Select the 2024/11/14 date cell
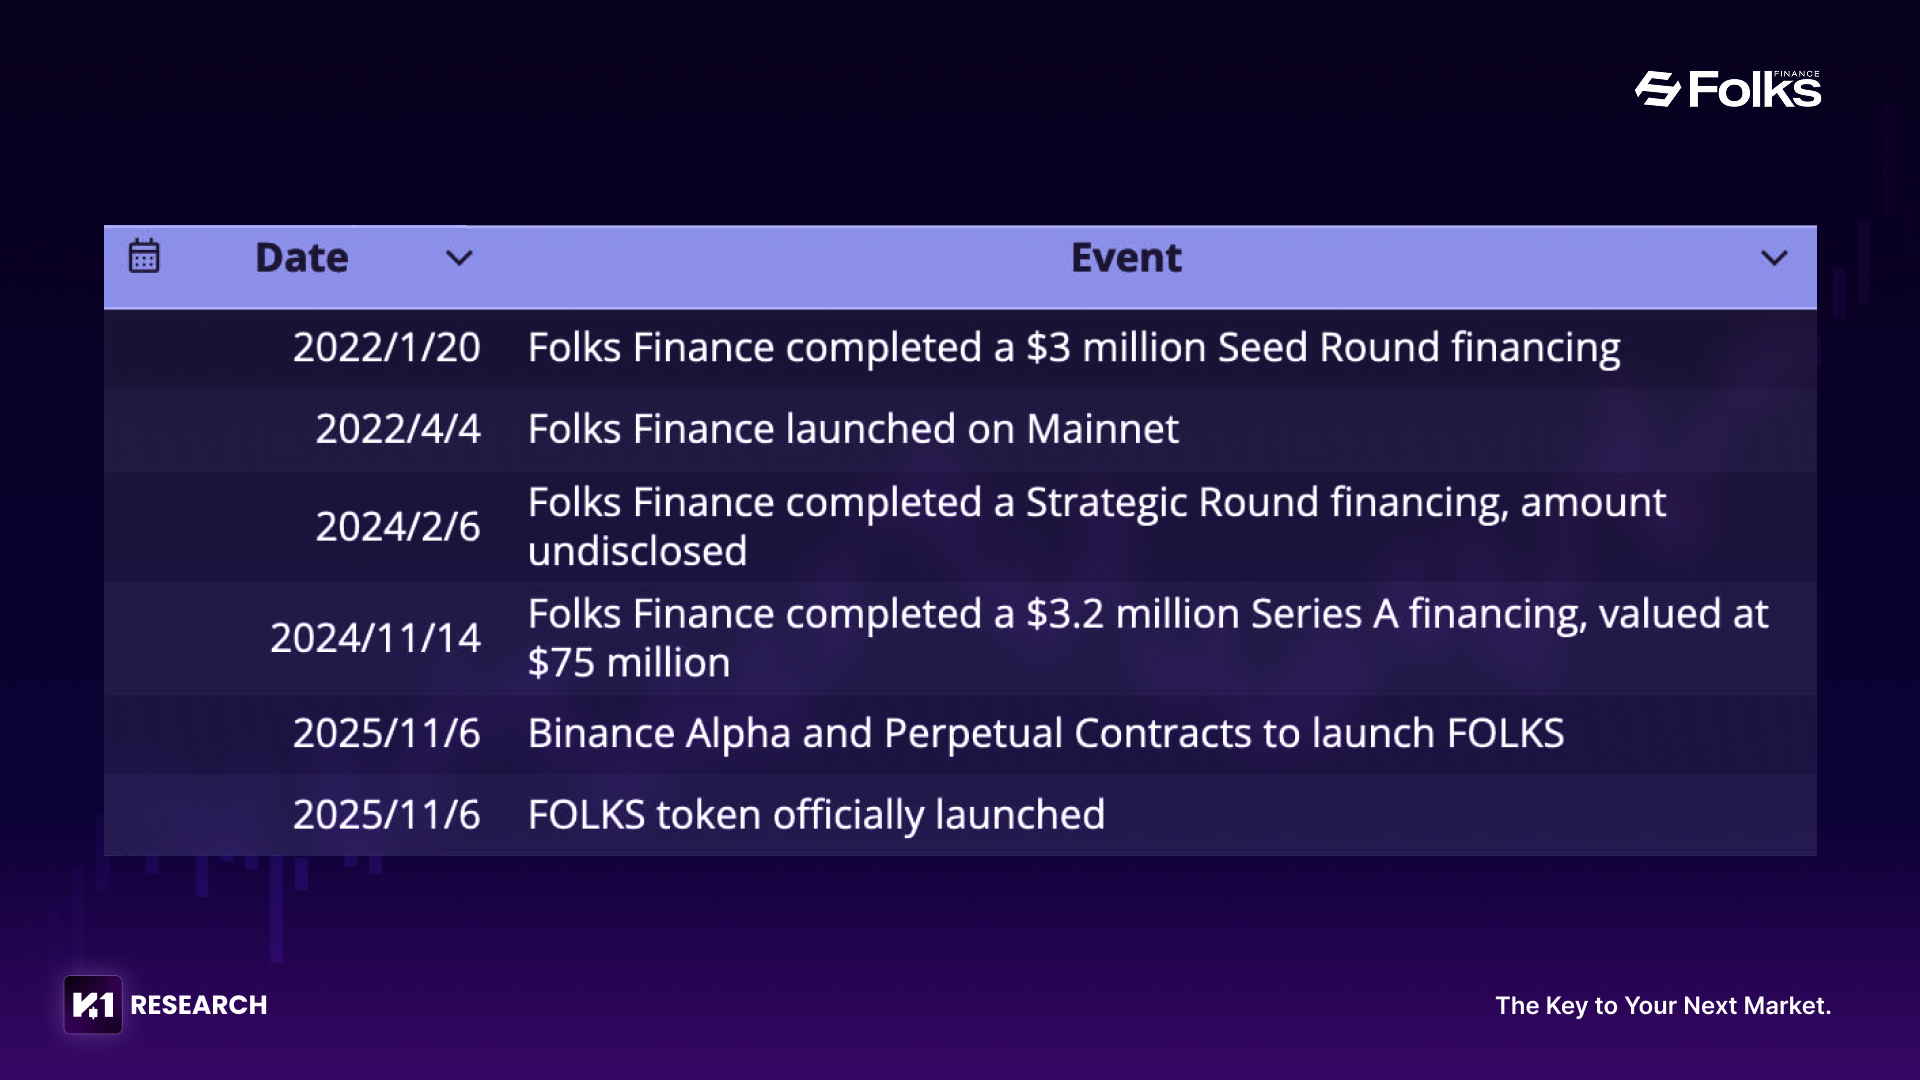The width and height of the screenshot is (1920, 1080). point(375,638)
